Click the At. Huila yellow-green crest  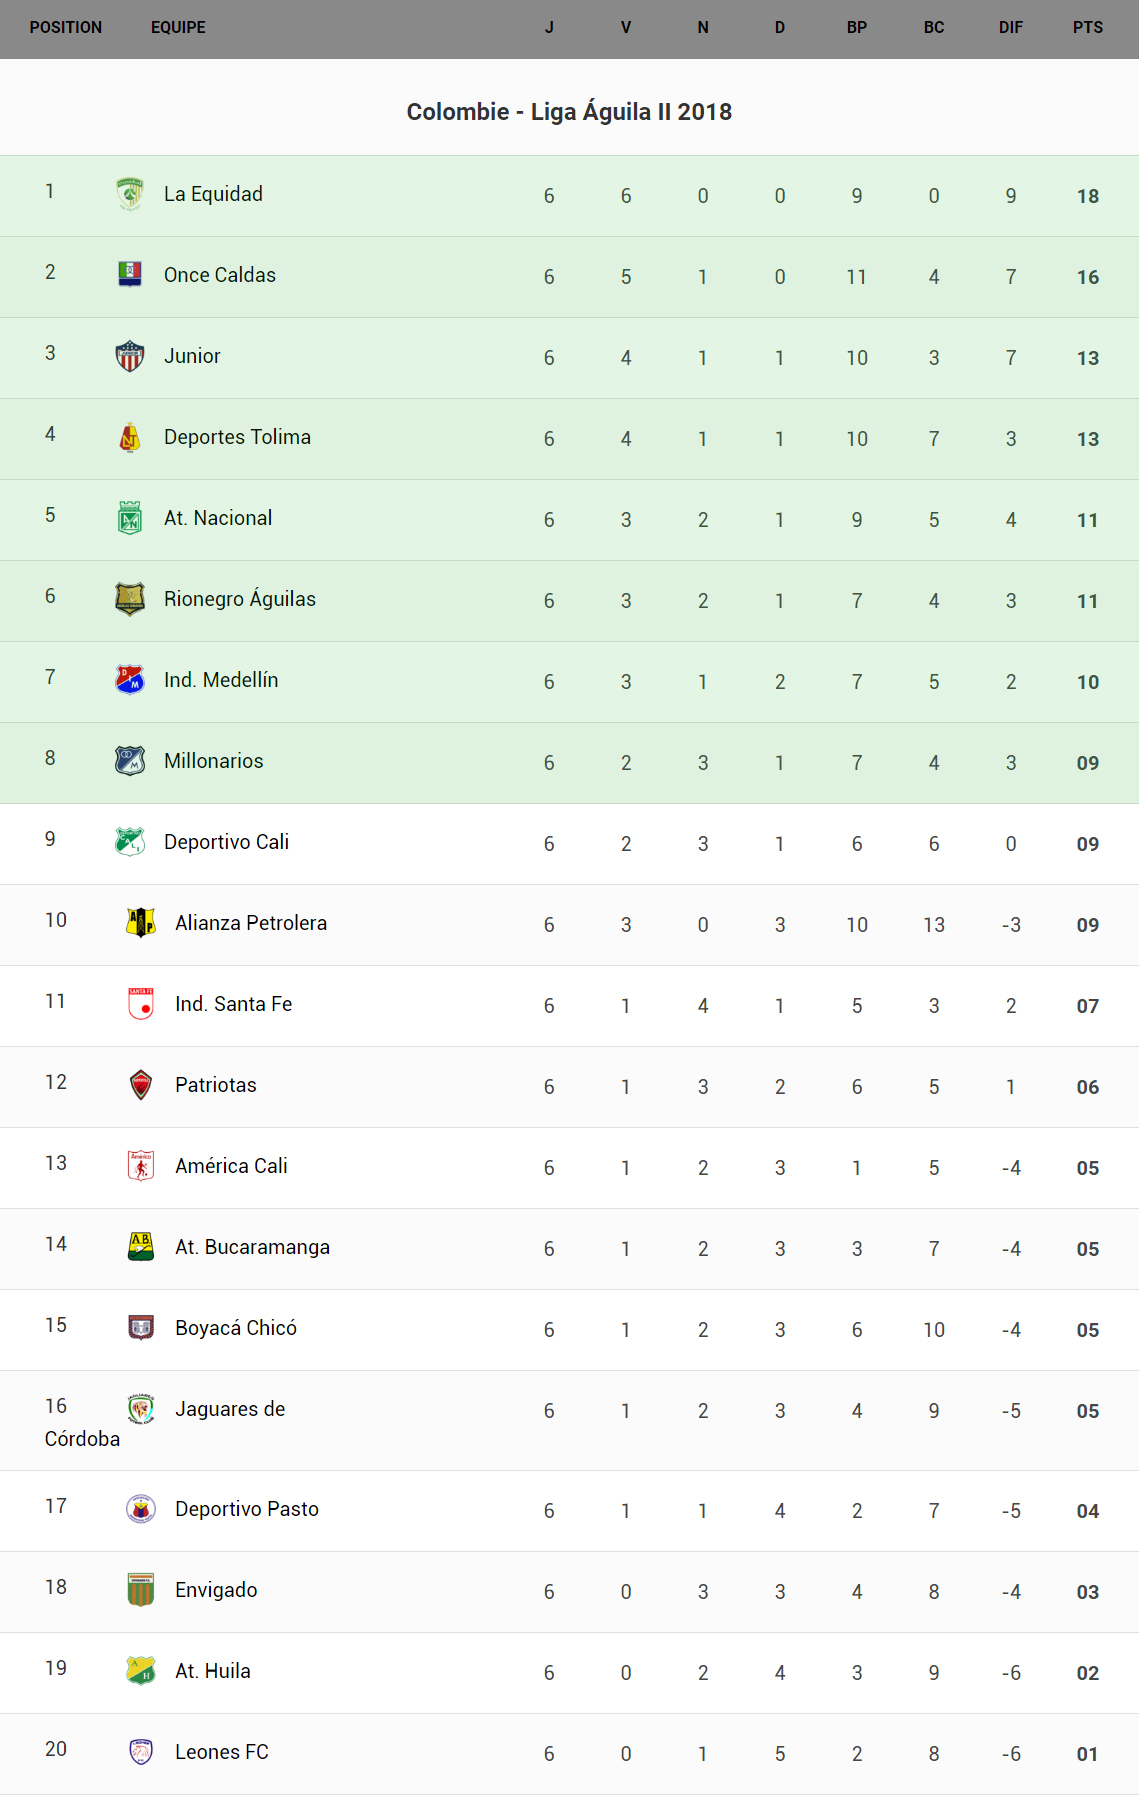click(141, 1671)
